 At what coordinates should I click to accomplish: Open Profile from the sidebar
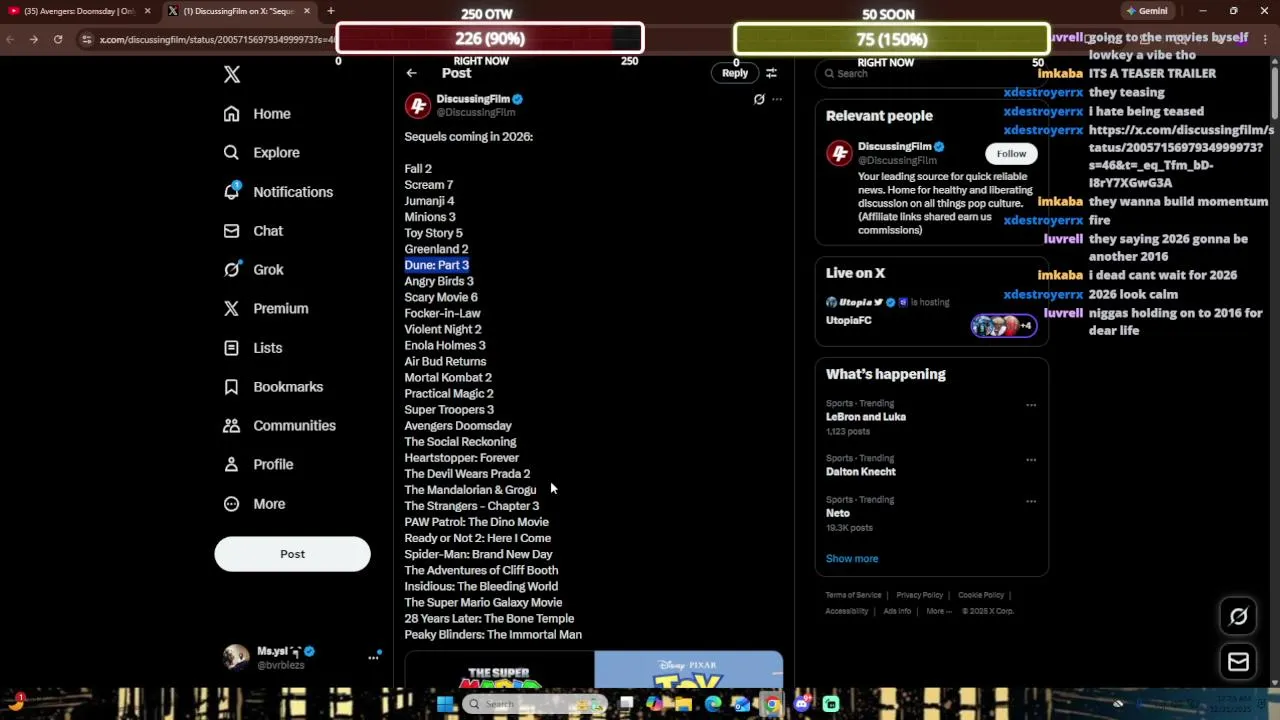point(258,465)
